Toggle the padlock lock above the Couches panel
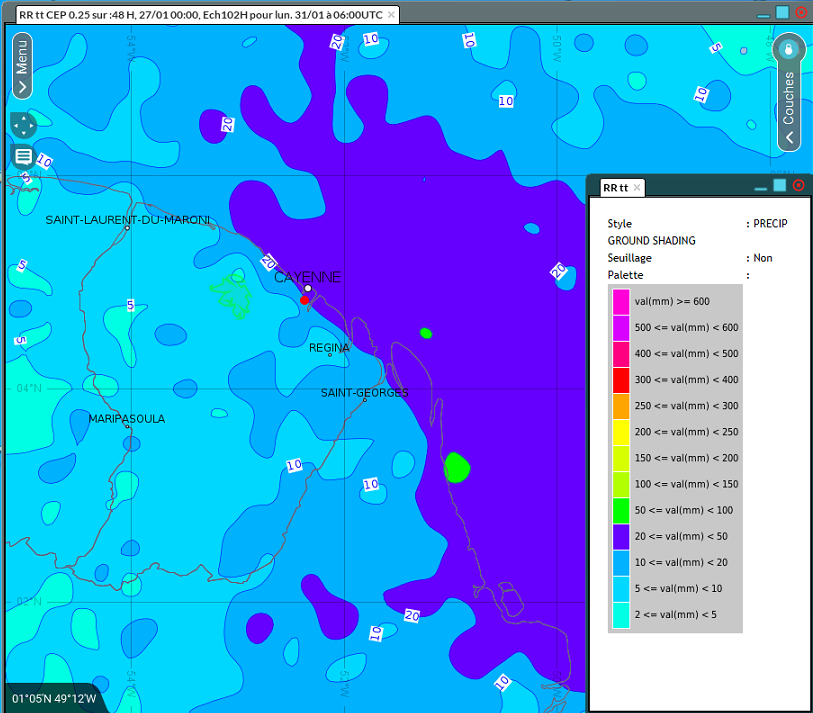Viewport: 813px width, 713px height. 788,48
